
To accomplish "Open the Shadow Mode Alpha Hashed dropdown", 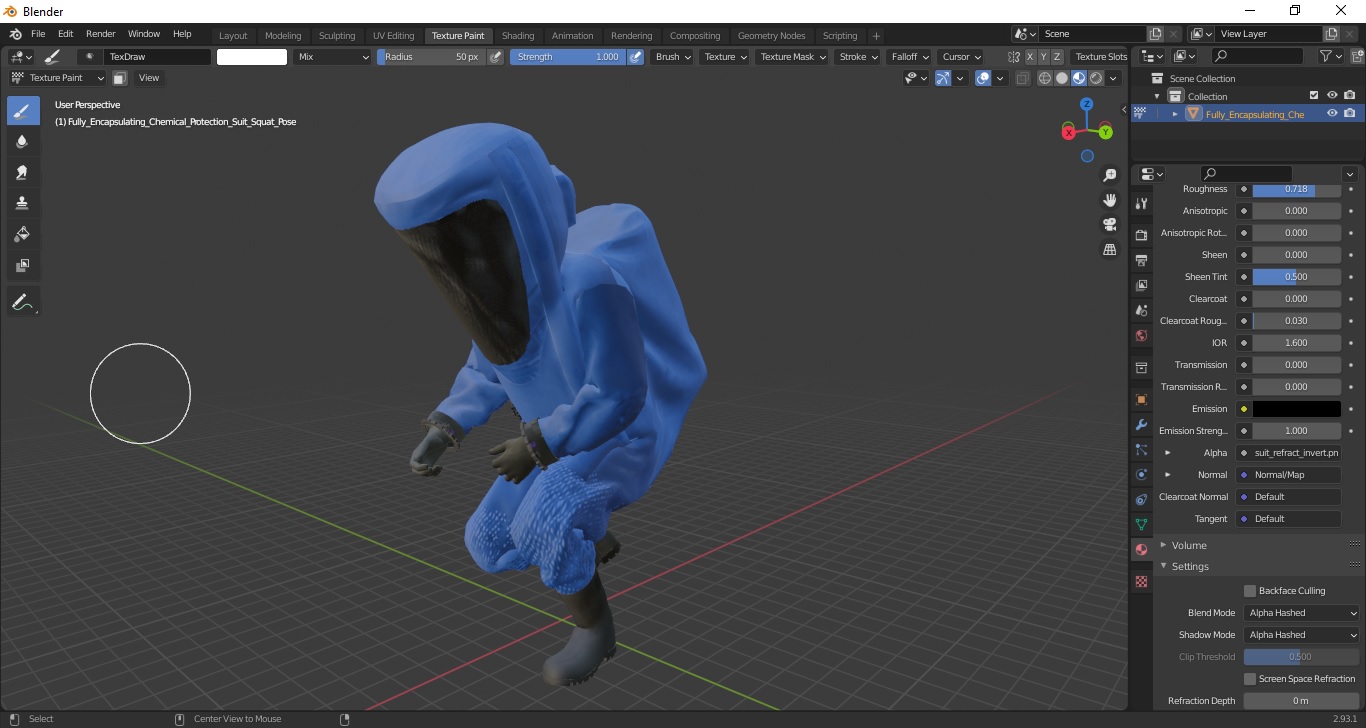I will [1303, 635].
